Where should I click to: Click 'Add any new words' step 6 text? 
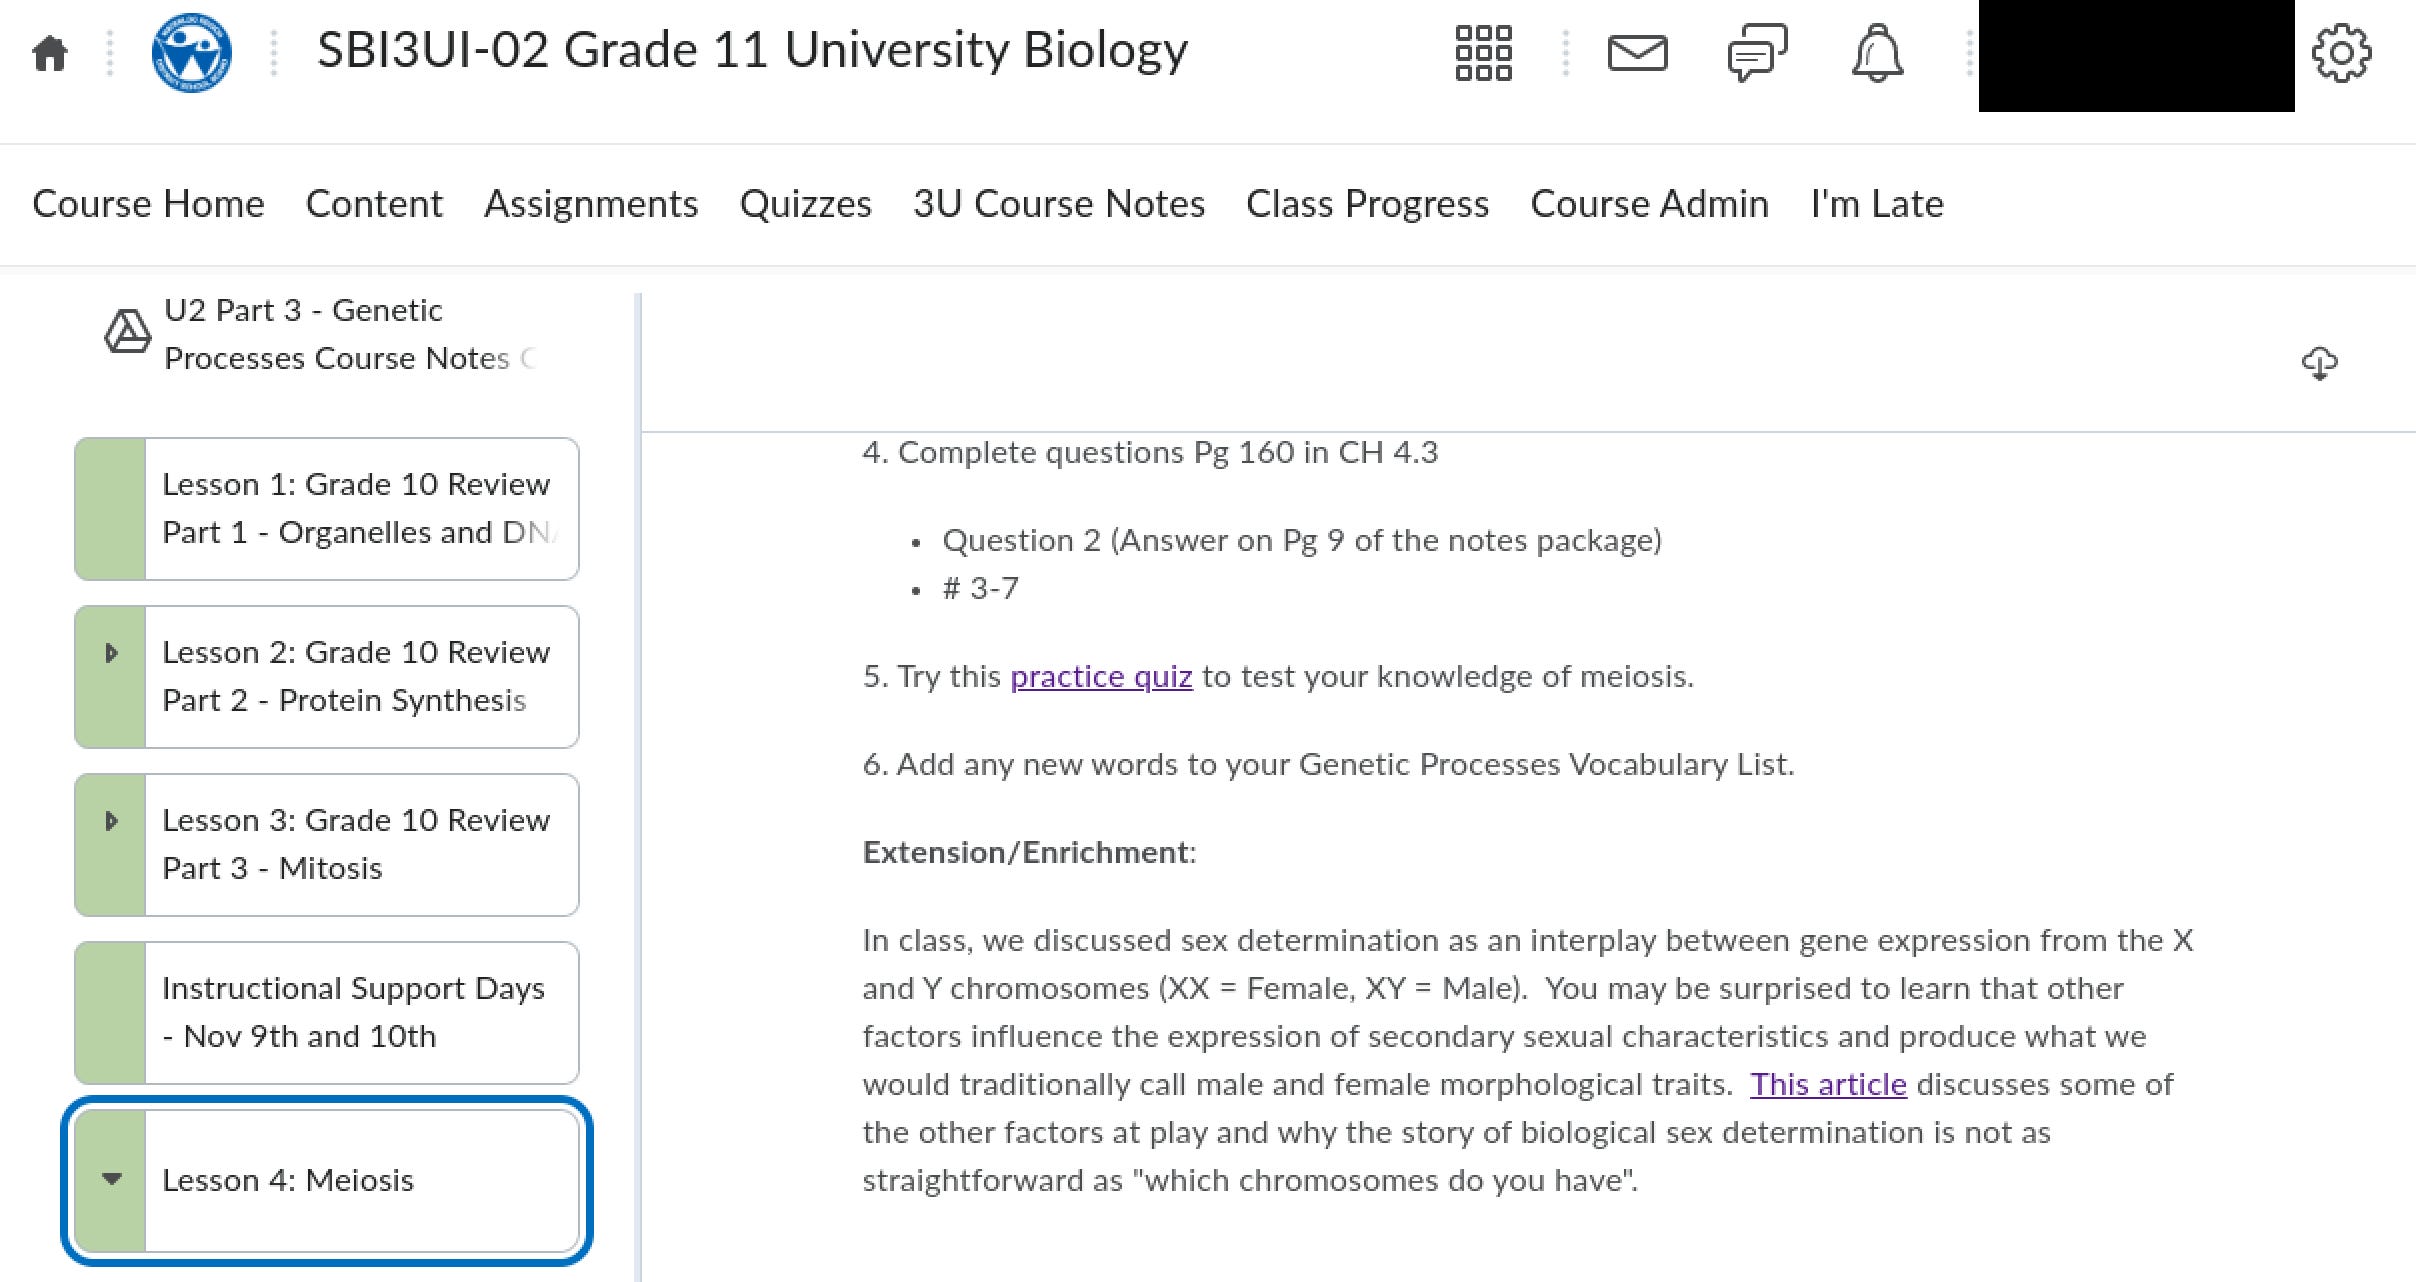pyautogui.click(x=1328, y=764)
